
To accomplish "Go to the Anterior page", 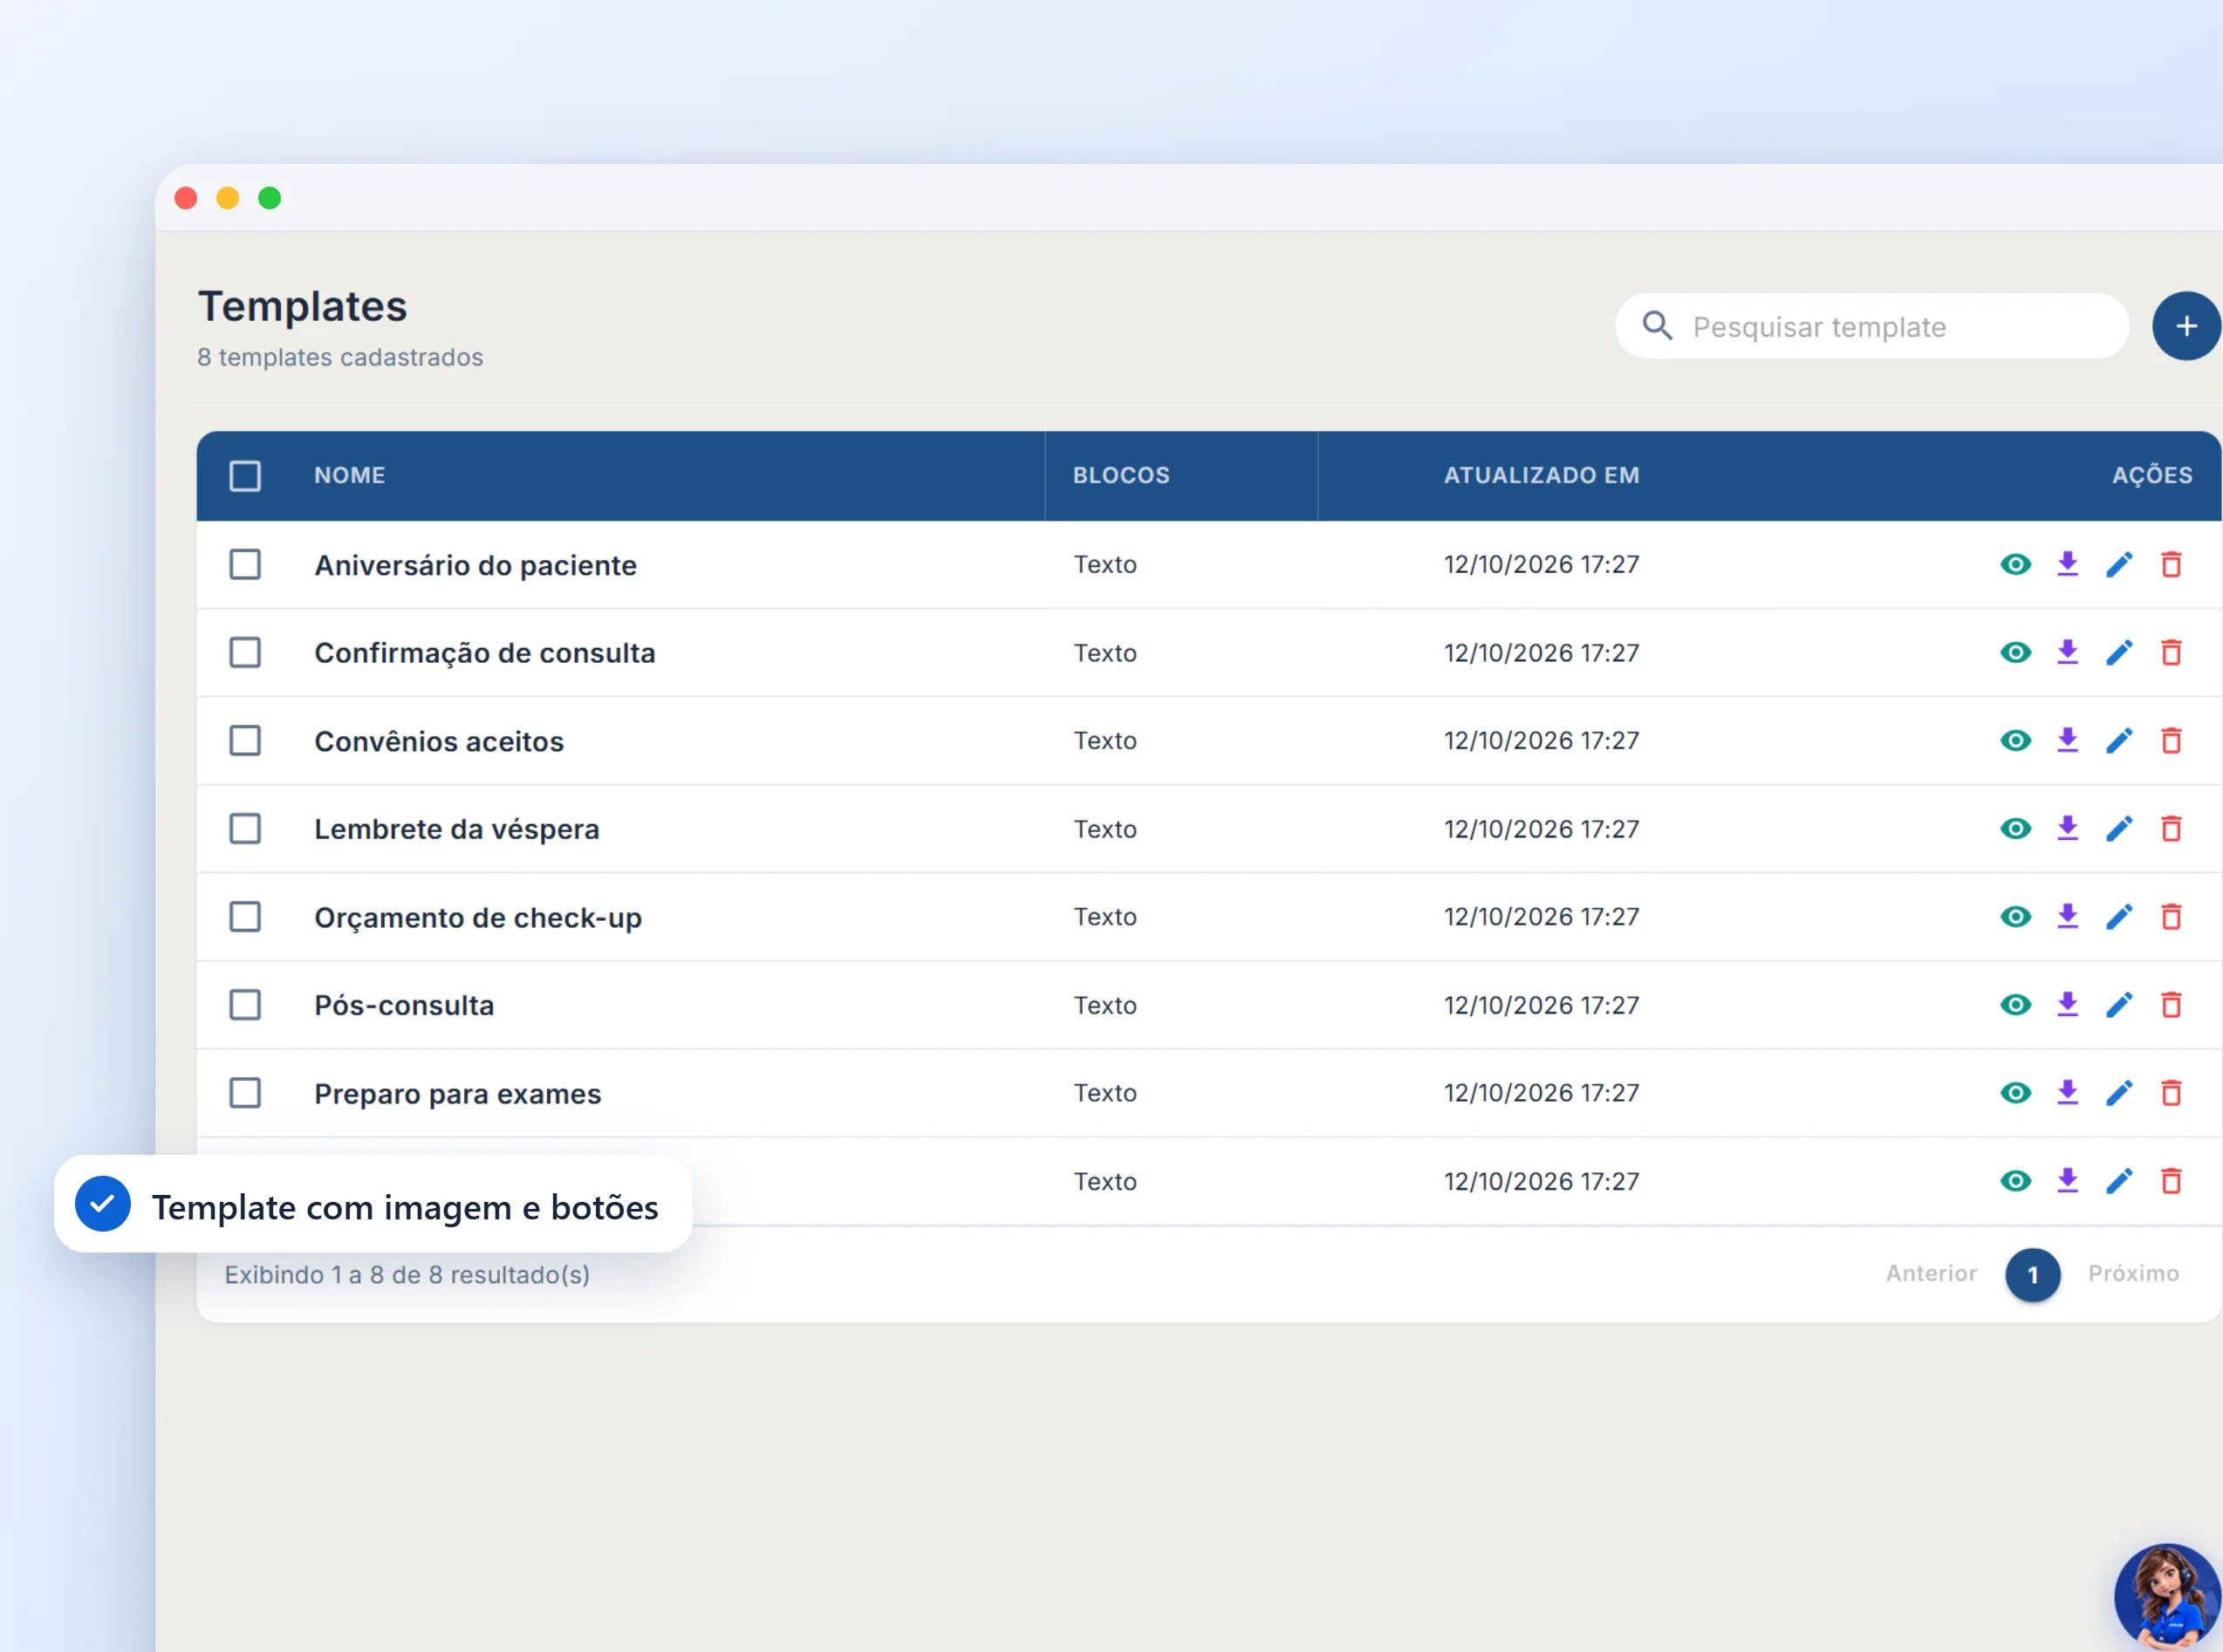I will 1930,1273.
